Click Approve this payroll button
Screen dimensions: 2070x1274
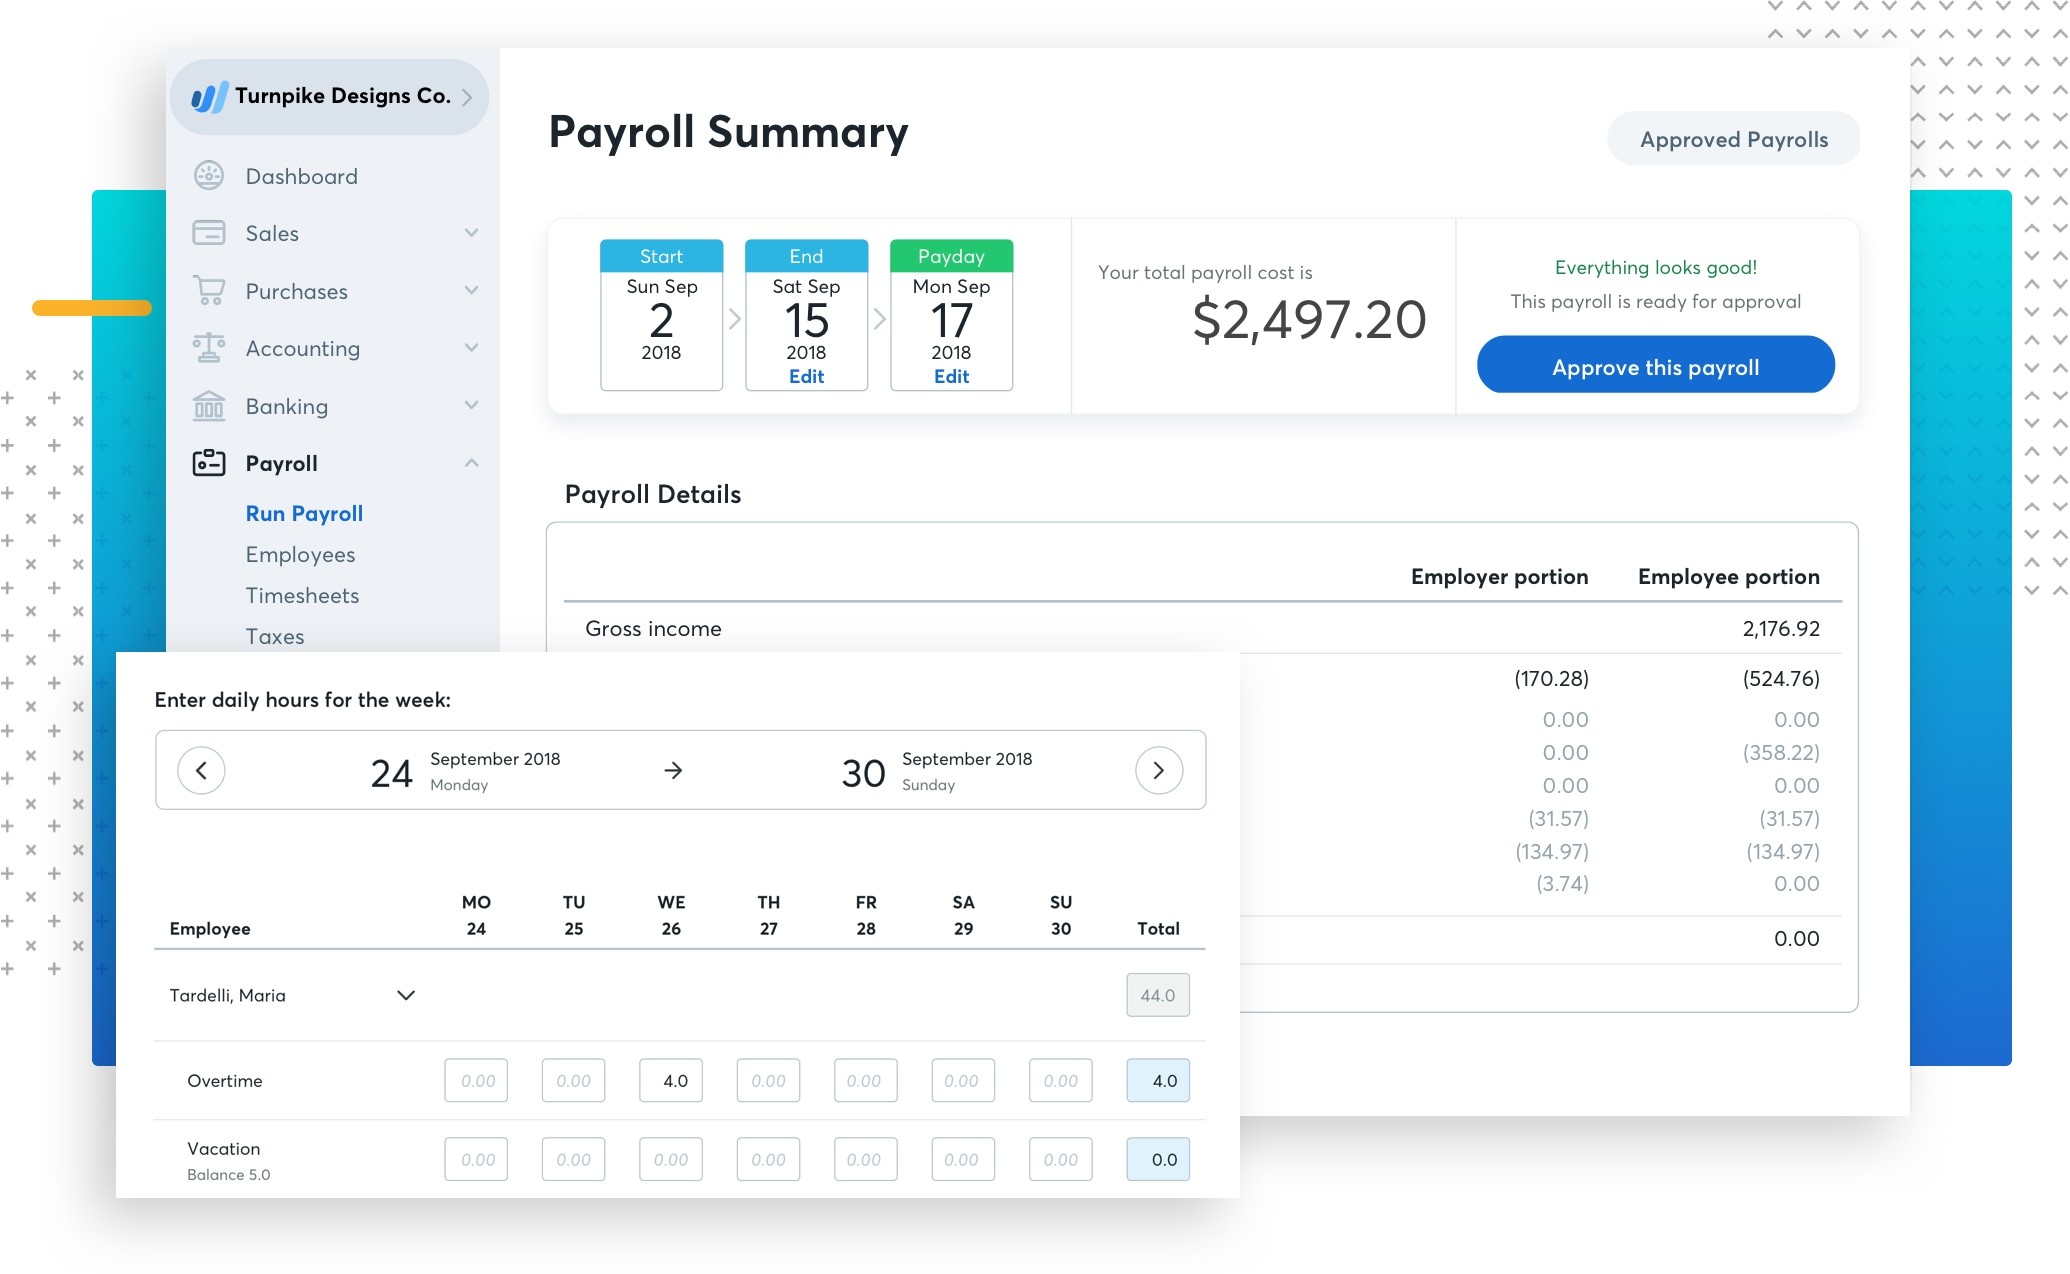1655,365
